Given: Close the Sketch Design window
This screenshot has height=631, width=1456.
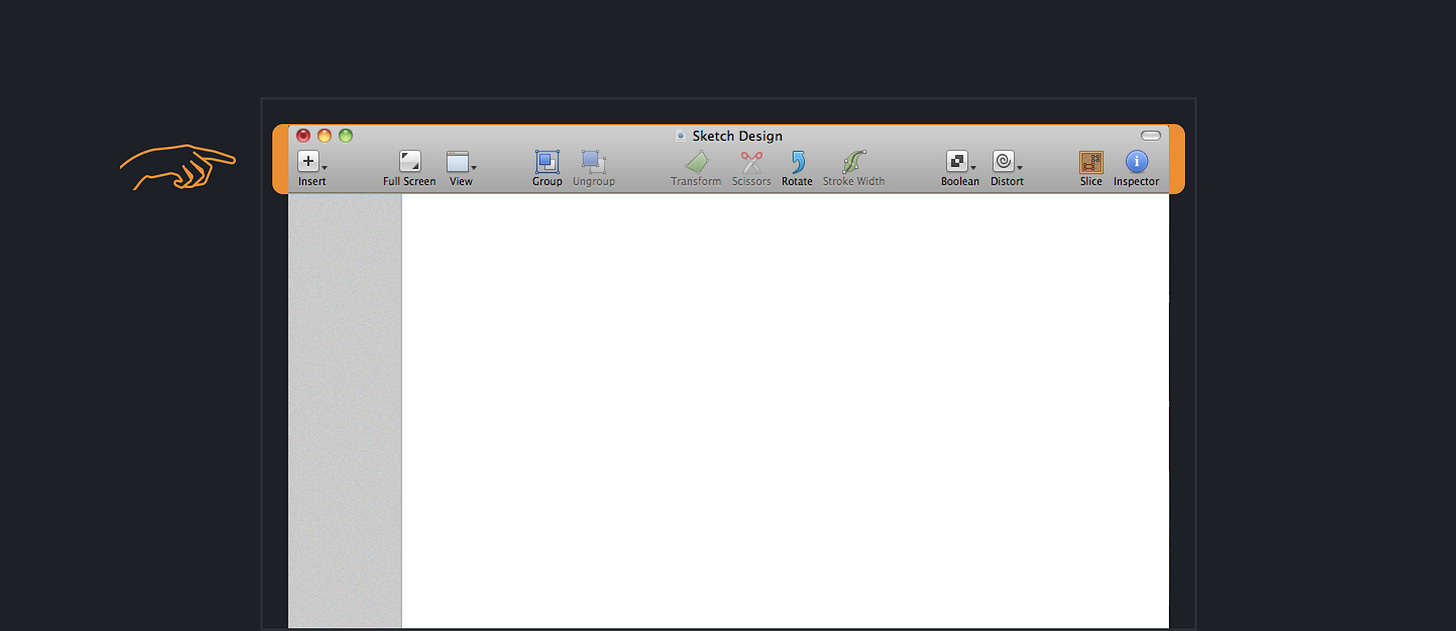Looking at the screenshot, I should point(304,135).
